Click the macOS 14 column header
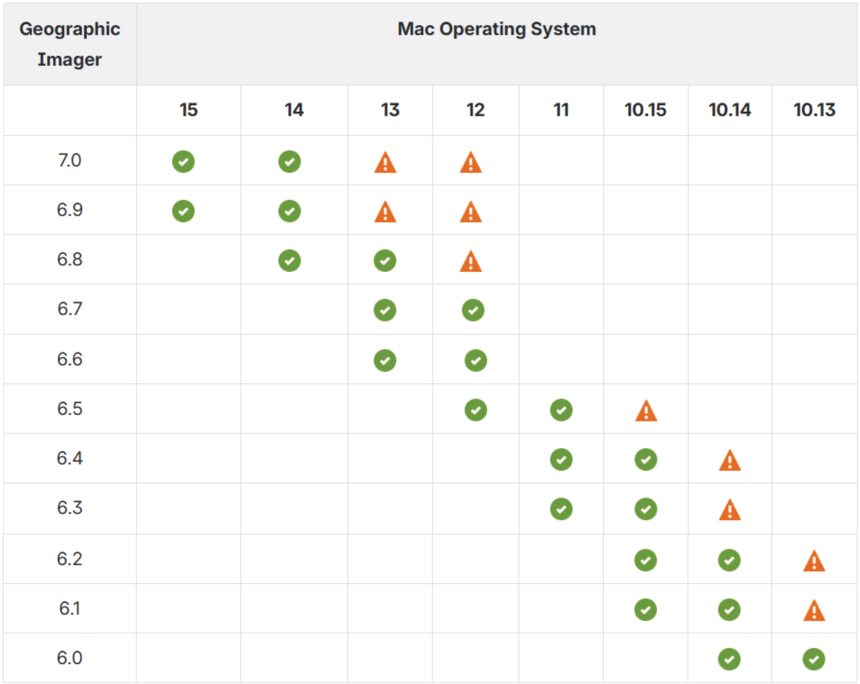The image size is (860, 684). click(x=294, y=110)
